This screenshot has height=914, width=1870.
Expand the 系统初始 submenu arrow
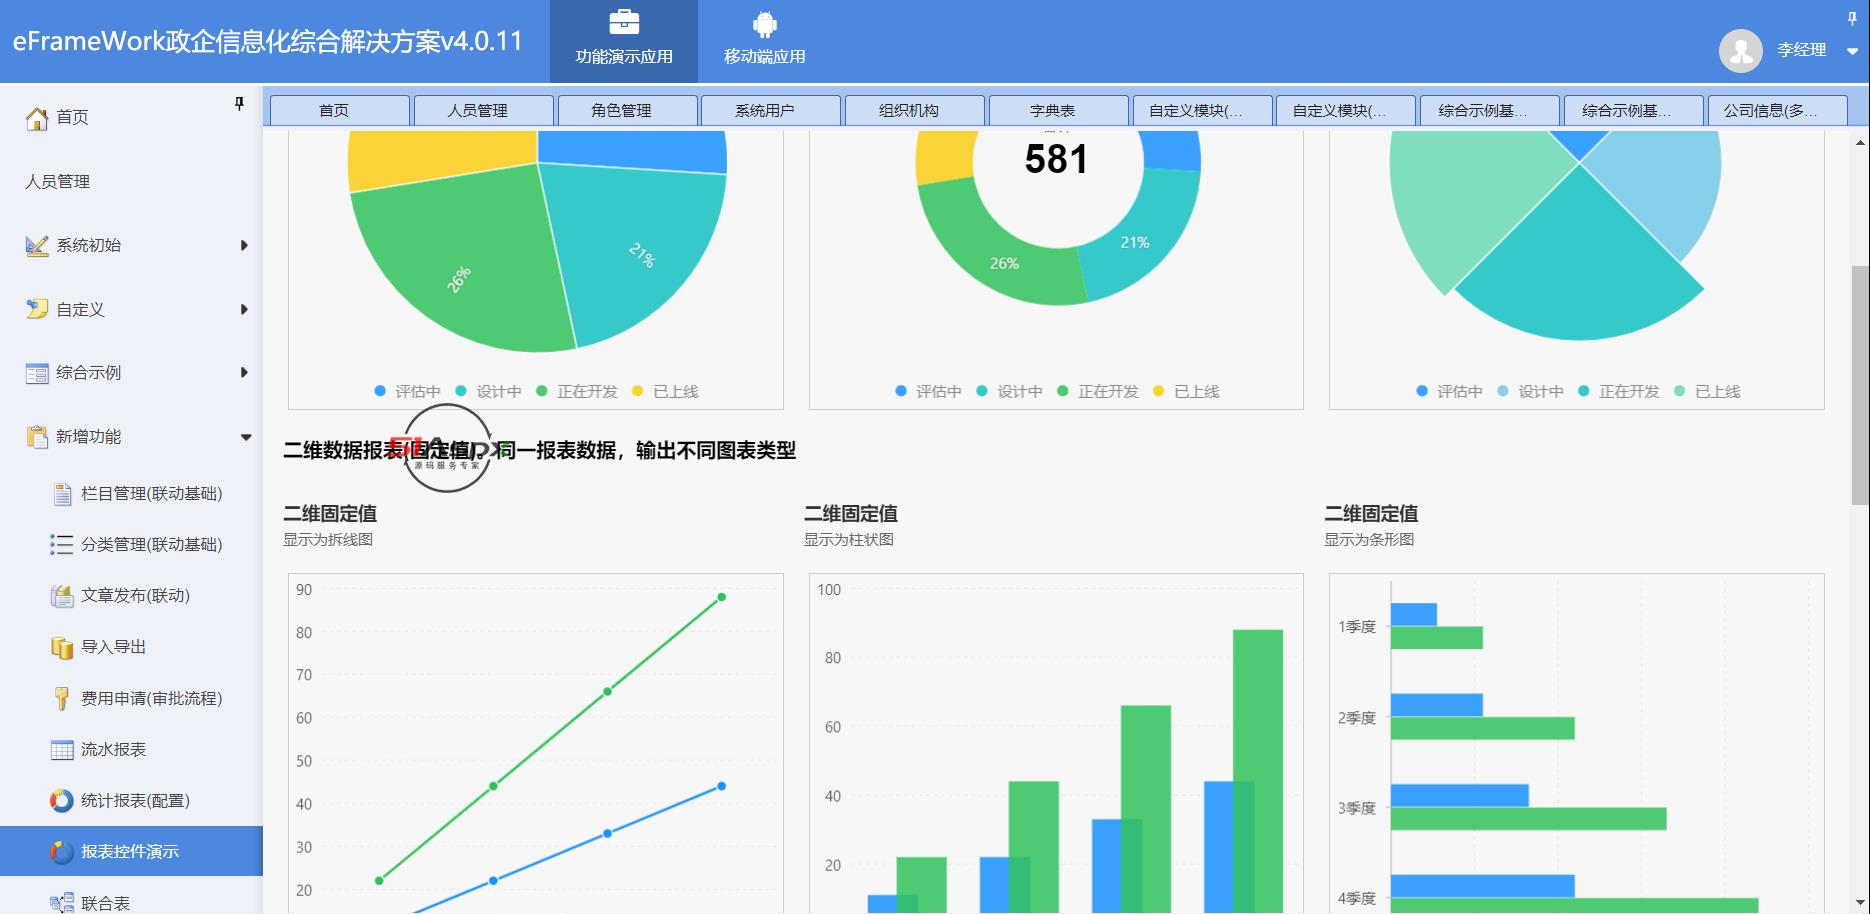tap(244, 245)
